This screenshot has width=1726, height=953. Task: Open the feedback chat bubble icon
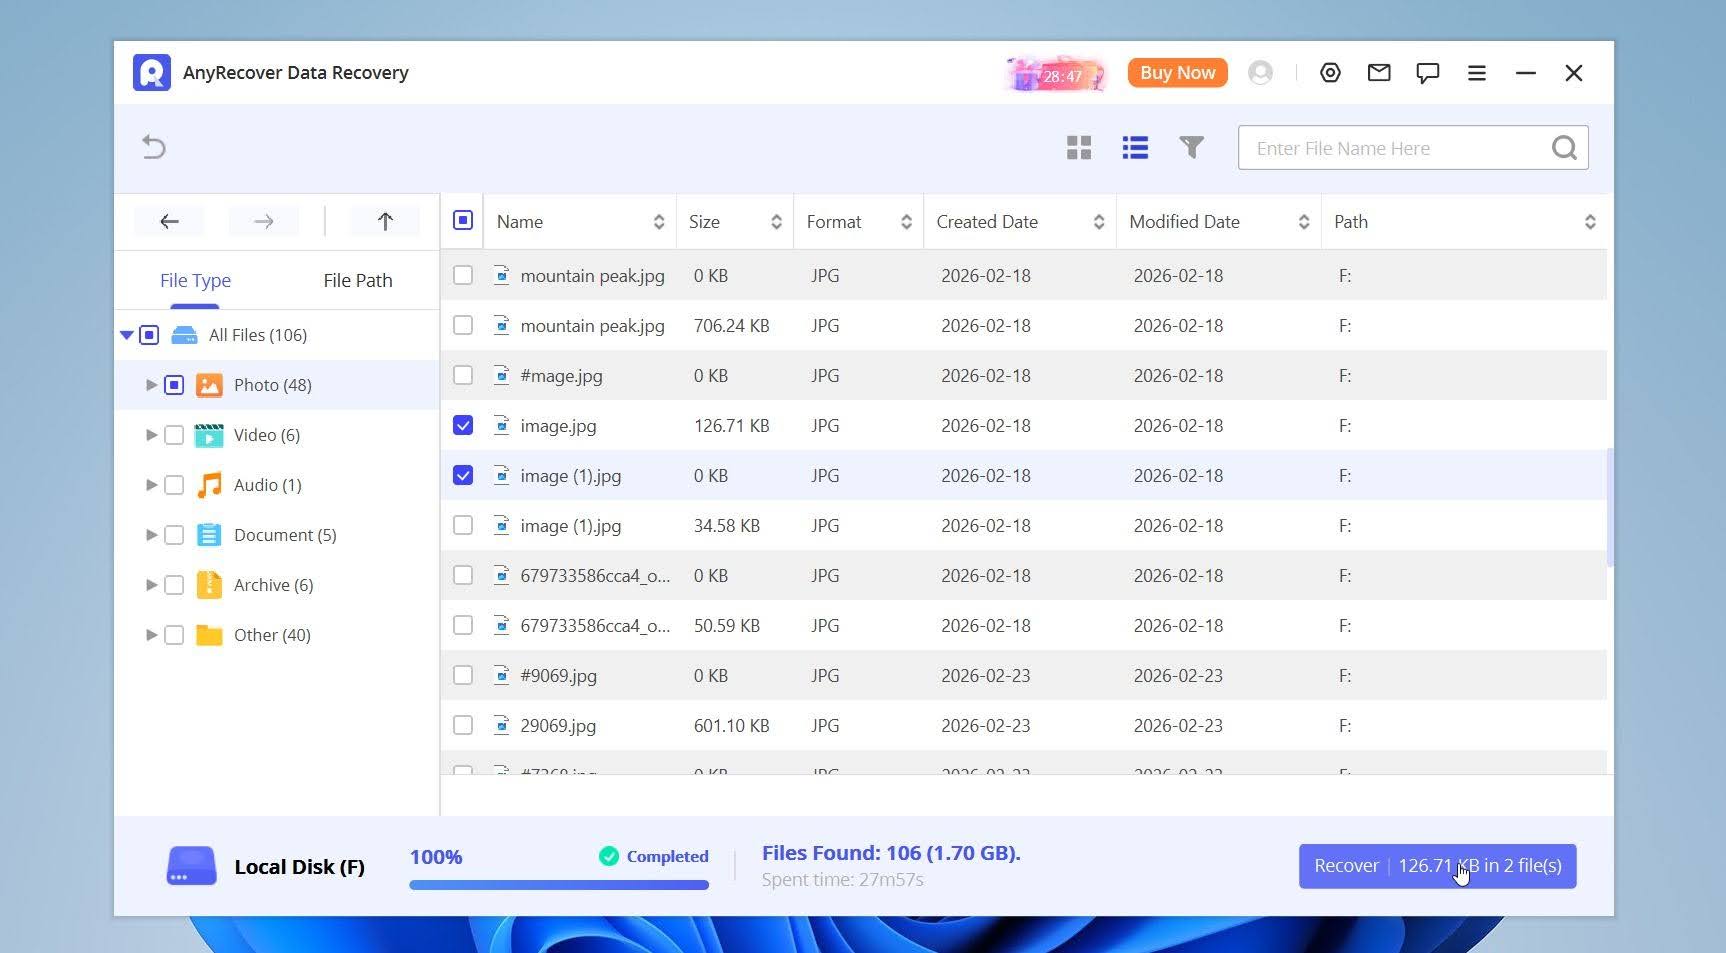point(1428,72)
